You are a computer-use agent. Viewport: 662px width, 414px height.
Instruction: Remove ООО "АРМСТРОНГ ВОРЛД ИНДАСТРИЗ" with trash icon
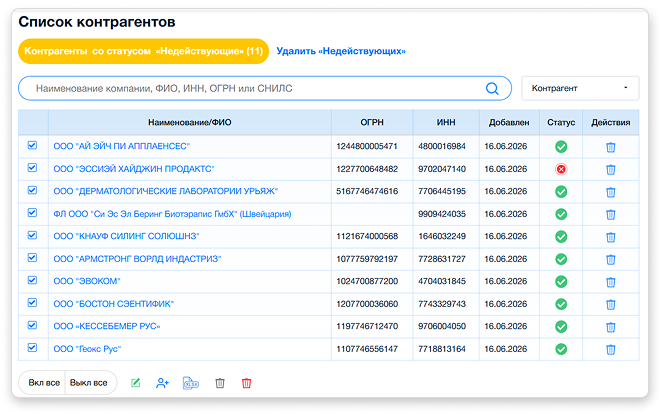click(x=610, y=260)
